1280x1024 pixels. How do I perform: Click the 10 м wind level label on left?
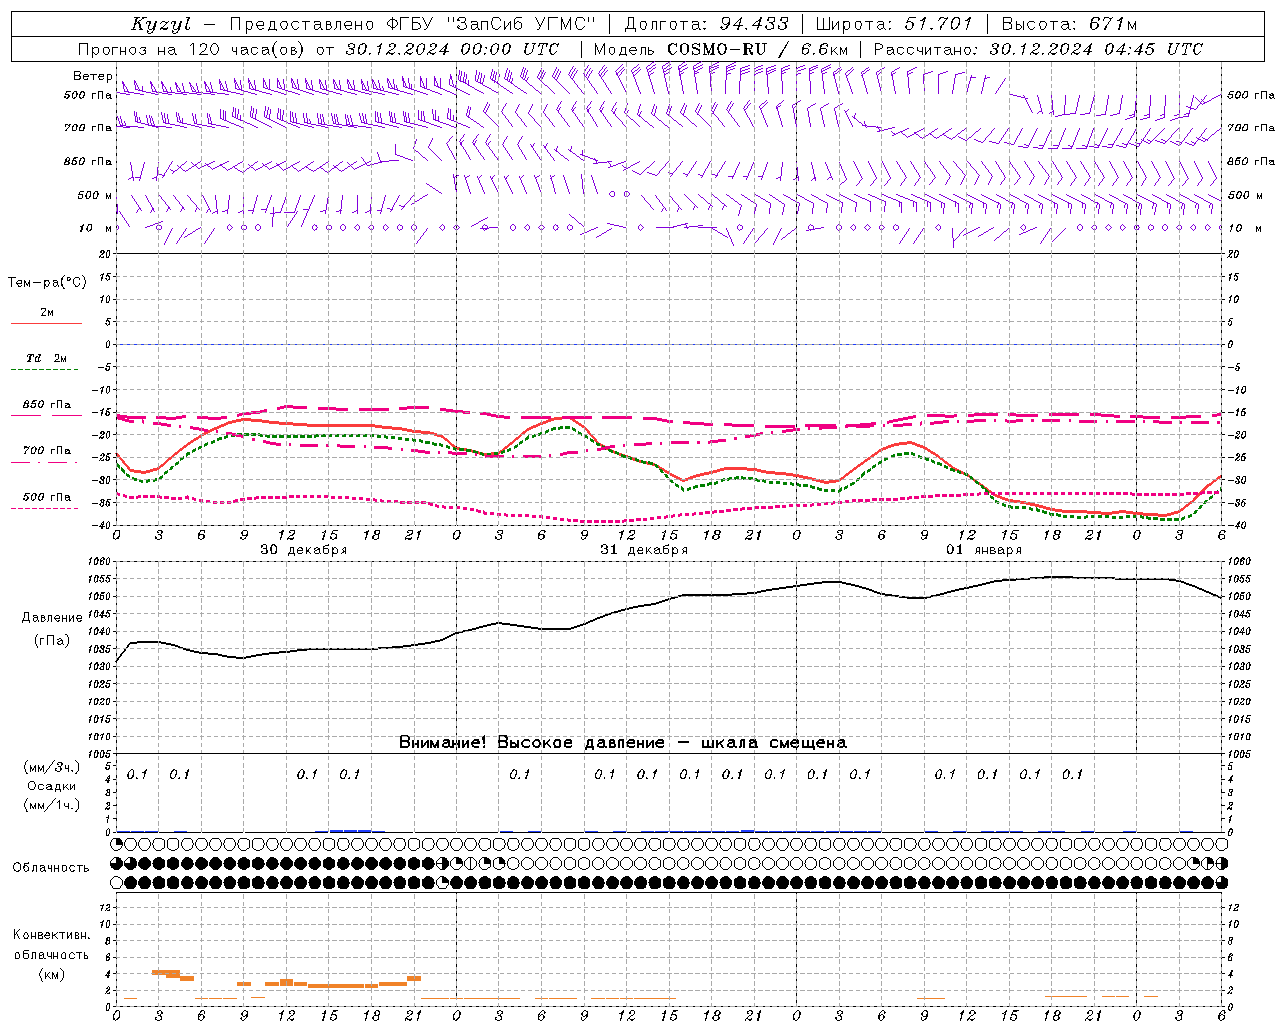tap(95, 229)
